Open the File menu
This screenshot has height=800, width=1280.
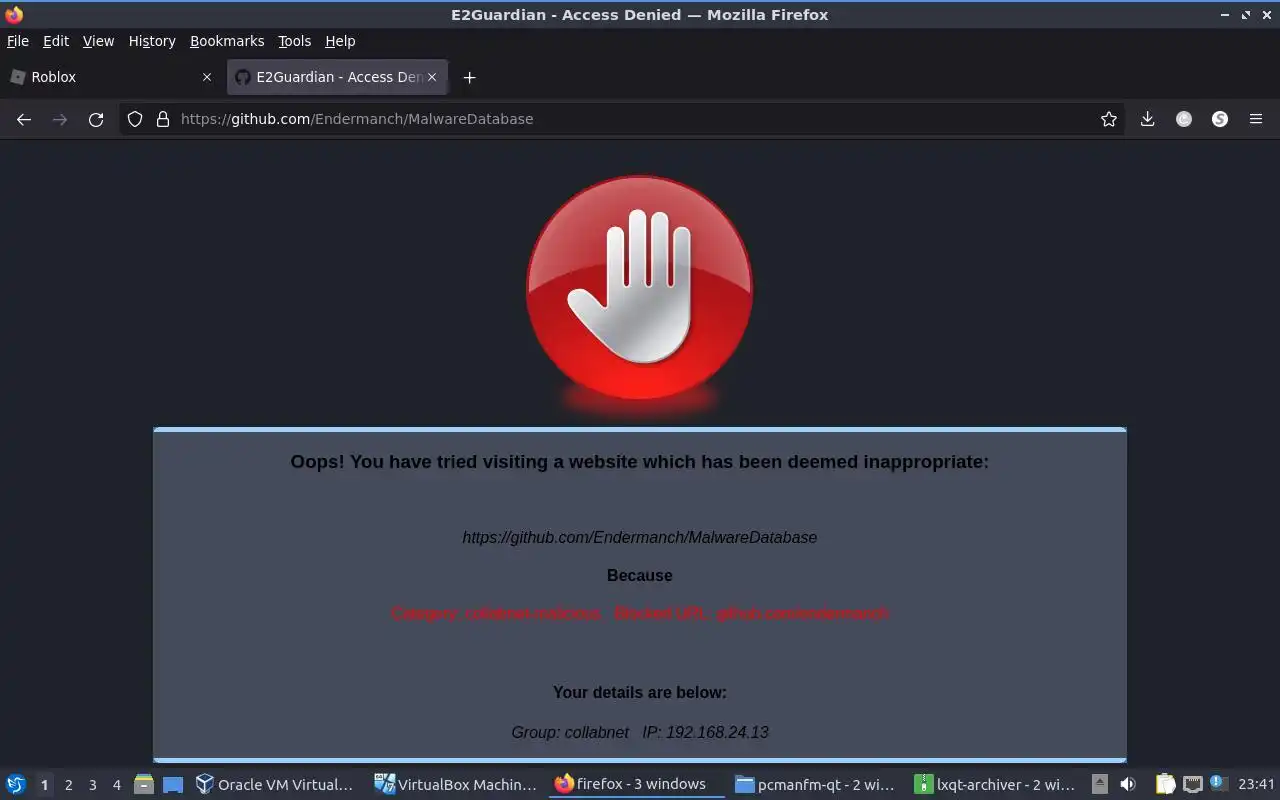point(18,41)
